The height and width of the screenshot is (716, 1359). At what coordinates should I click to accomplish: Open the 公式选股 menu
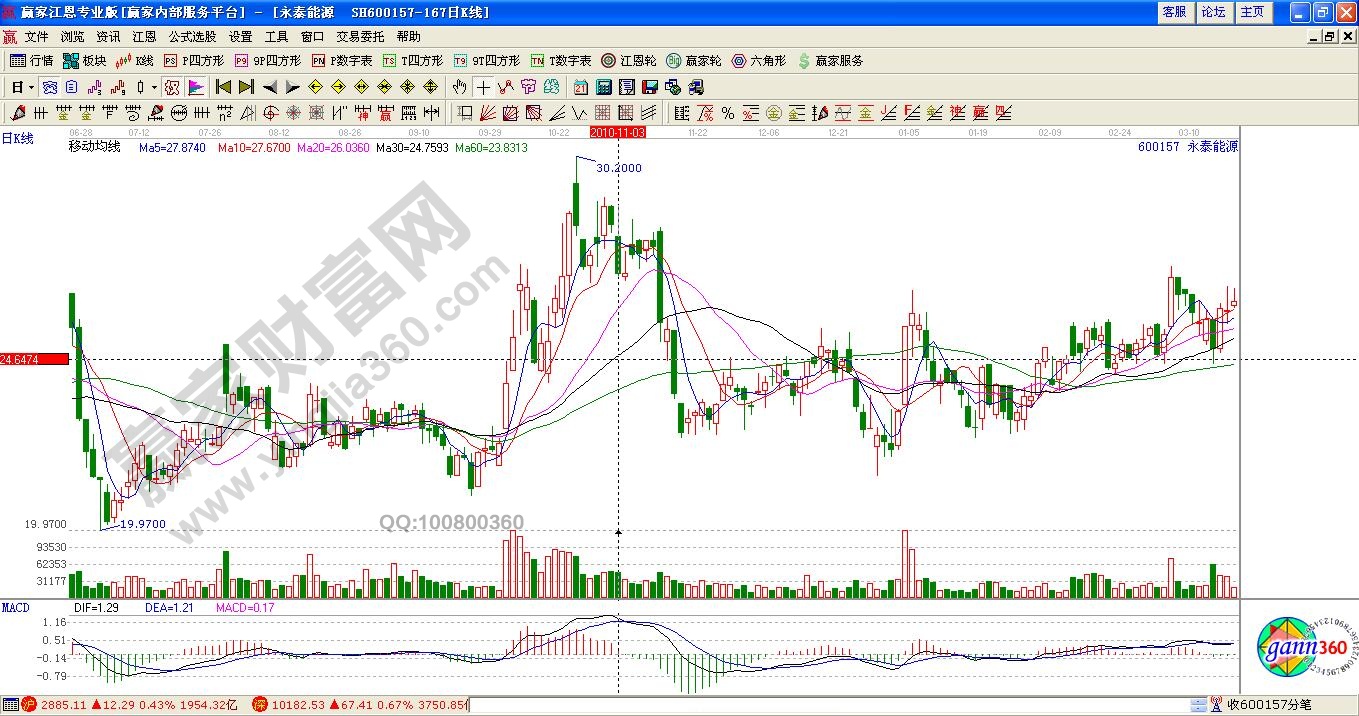(191, 36)
